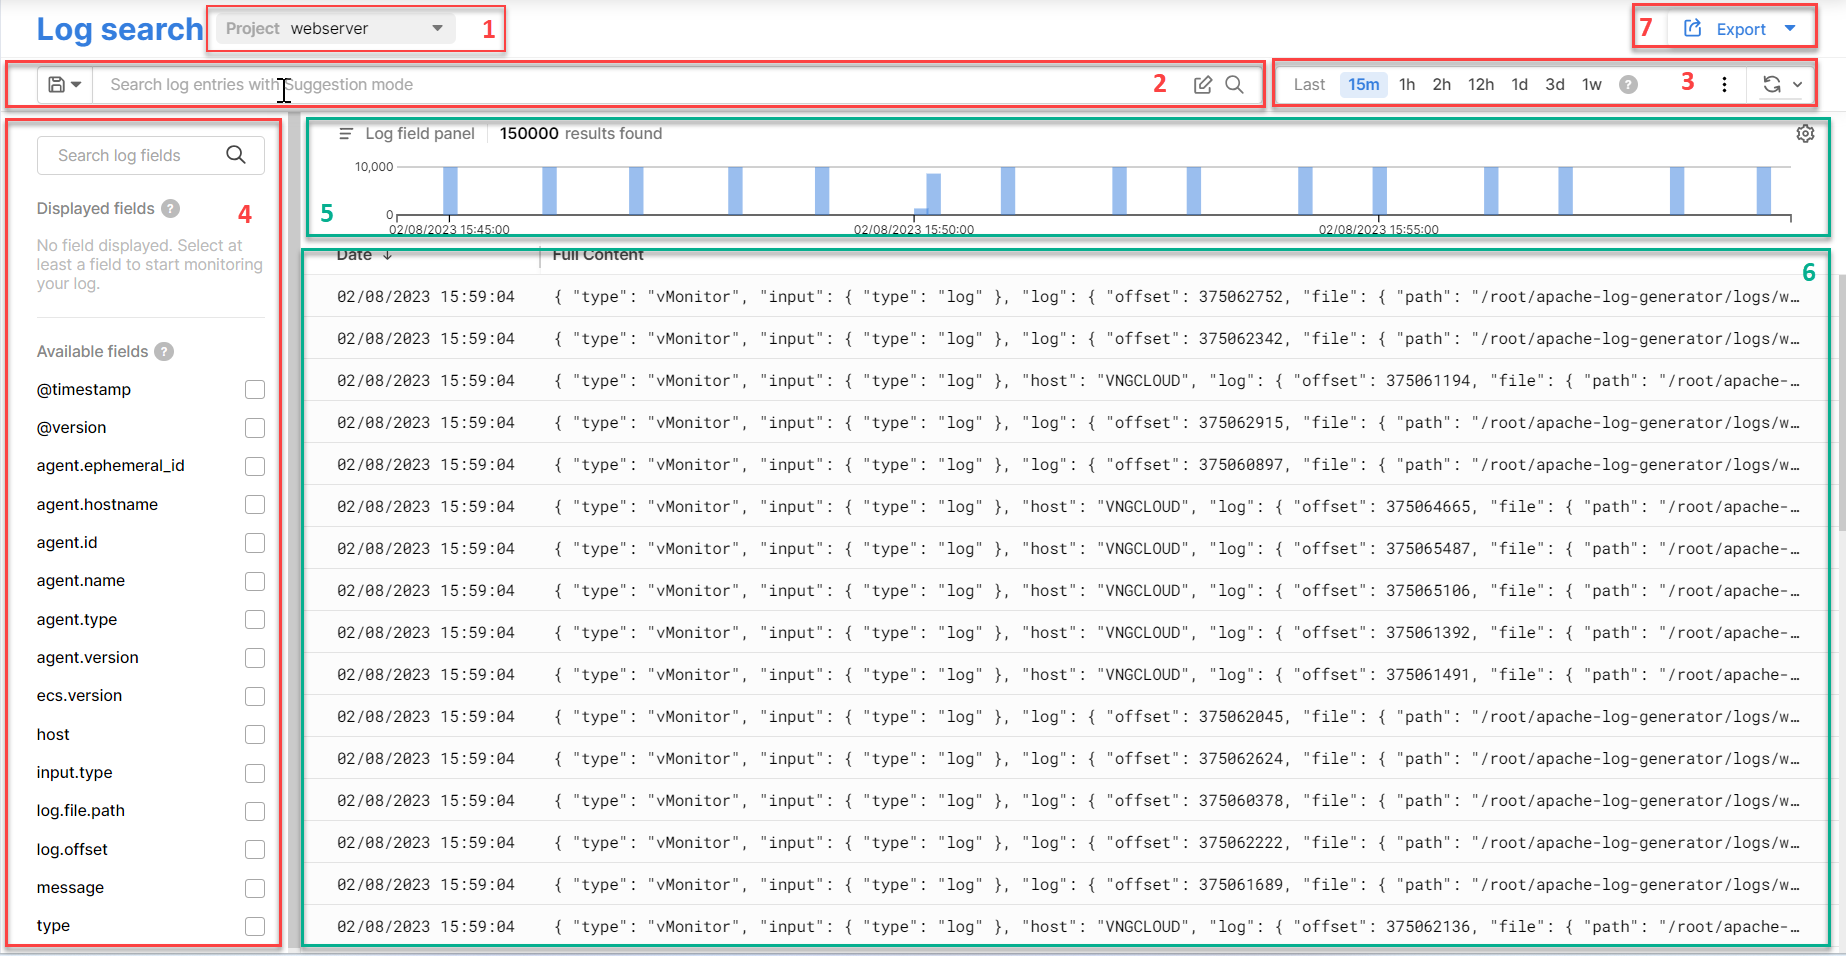The height and width of the screenshot is (956, 1846).
Task: Click the edit query pencil icon
Action: [x=1203, y=85]
